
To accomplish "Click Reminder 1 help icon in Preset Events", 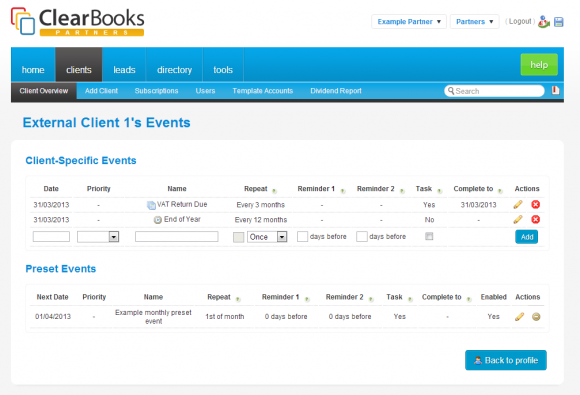I will pyautogui.click(x=307, y=299).
